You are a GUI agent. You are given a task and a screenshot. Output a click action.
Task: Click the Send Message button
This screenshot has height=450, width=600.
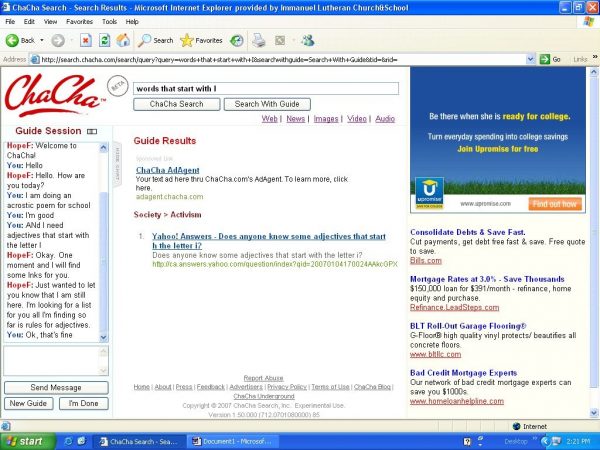click(x=56, y=388)
